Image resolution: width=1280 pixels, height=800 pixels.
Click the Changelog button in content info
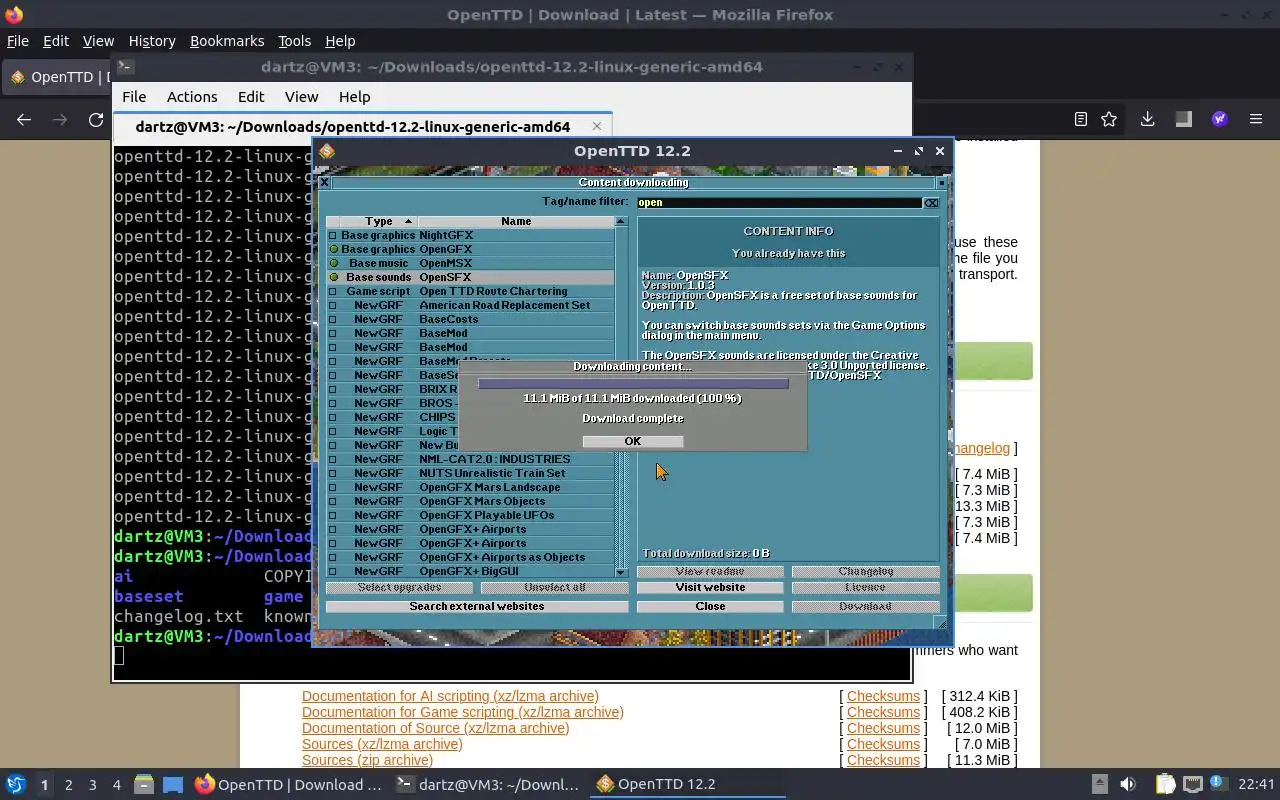pos(866,571)
